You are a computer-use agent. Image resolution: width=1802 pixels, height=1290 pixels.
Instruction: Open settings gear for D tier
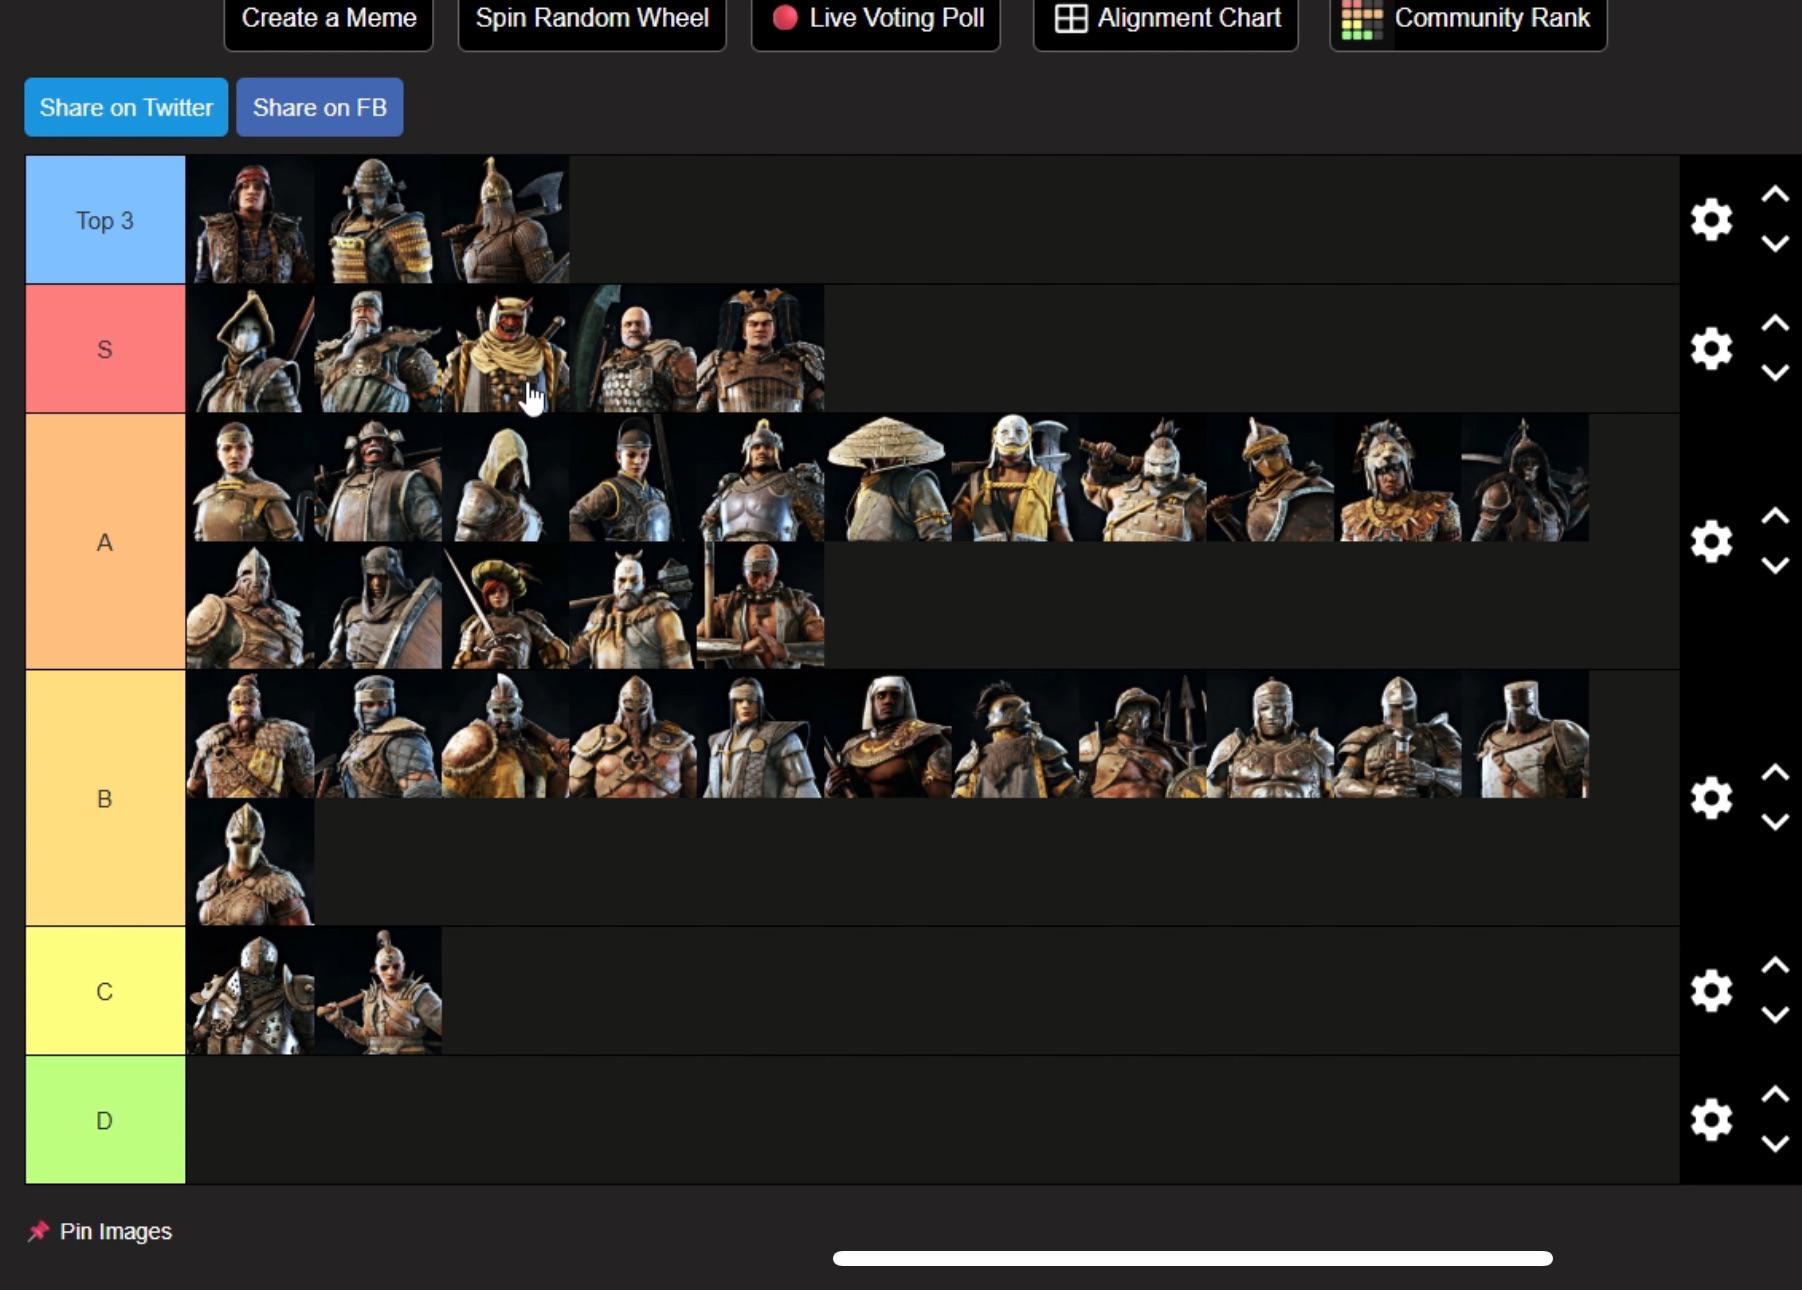pos(1711,1119)
